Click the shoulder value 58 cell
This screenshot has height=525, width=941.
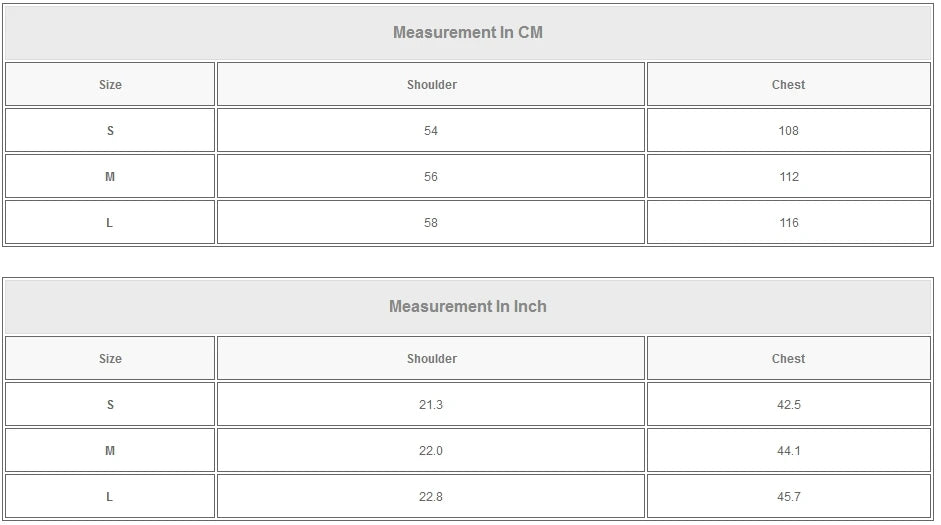(431, 223)
